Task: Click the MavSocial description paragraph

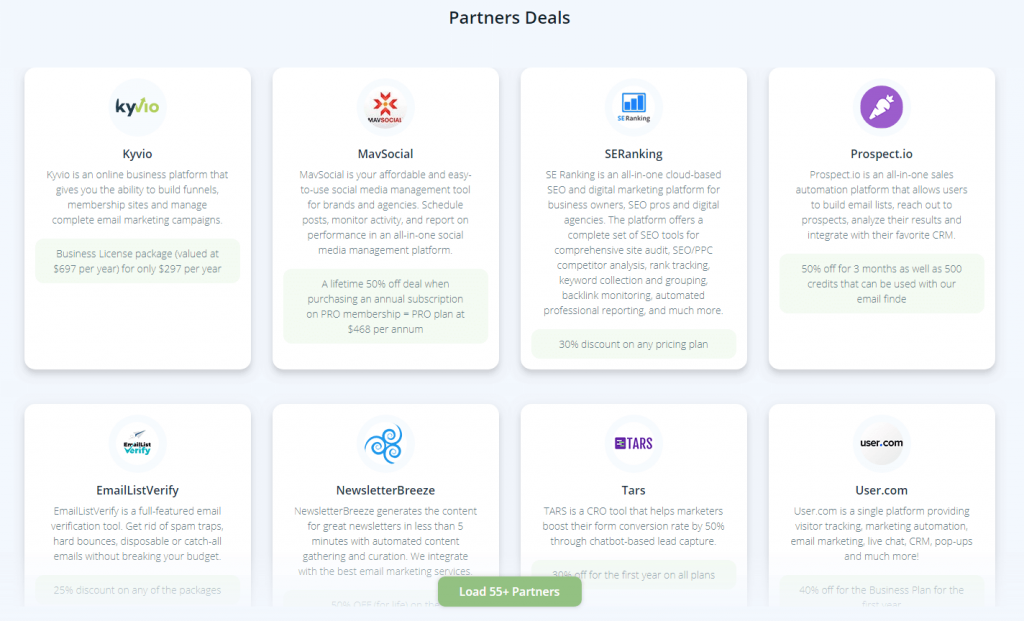Action: 385,212
